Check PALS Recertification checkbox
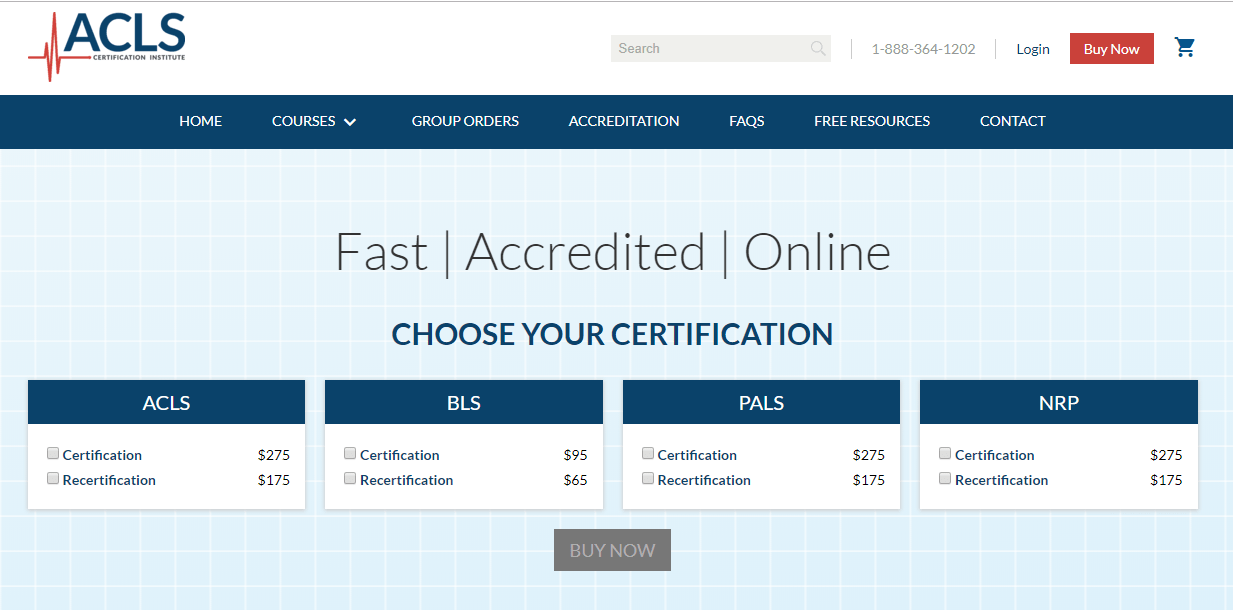Screen dimensions: 1233x610 click(x=648, y=478)
